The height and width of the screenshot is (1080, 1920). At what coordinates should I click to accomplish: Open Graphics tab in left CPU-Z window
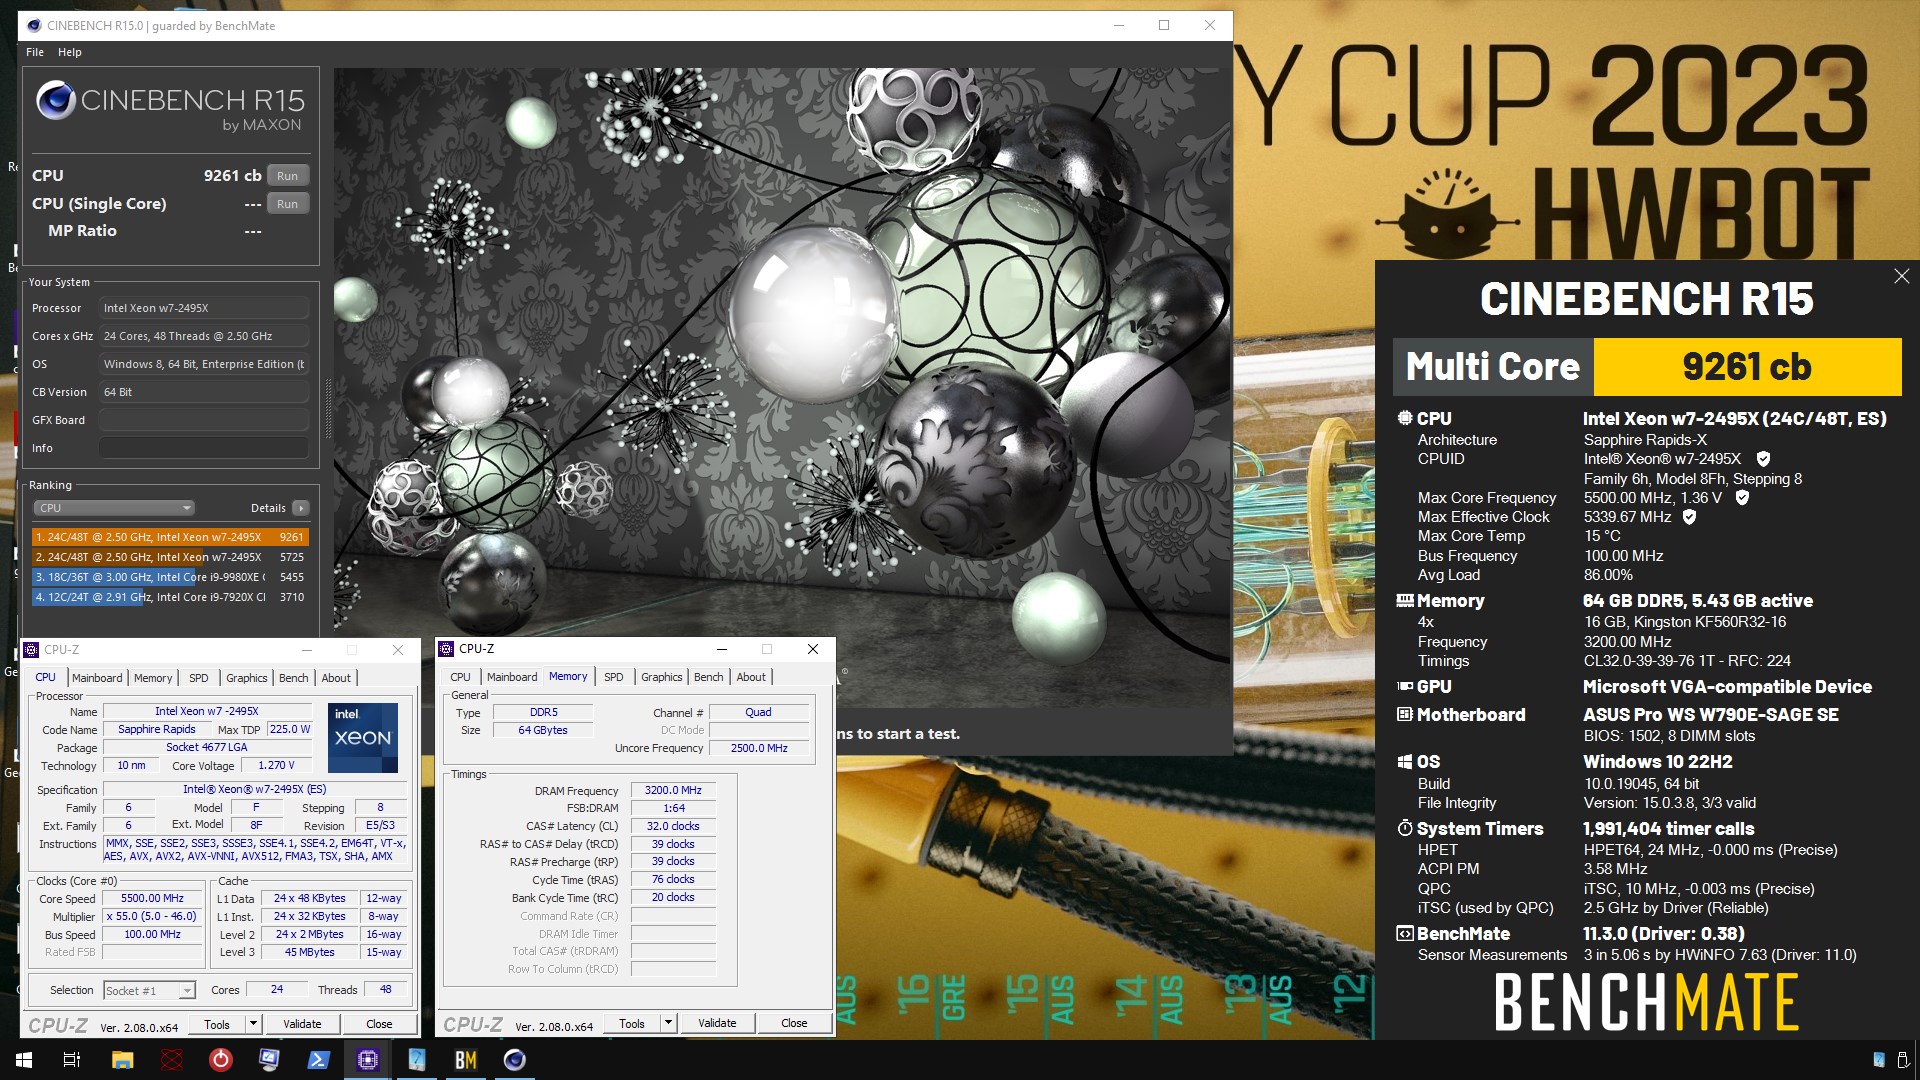[246, 678]
